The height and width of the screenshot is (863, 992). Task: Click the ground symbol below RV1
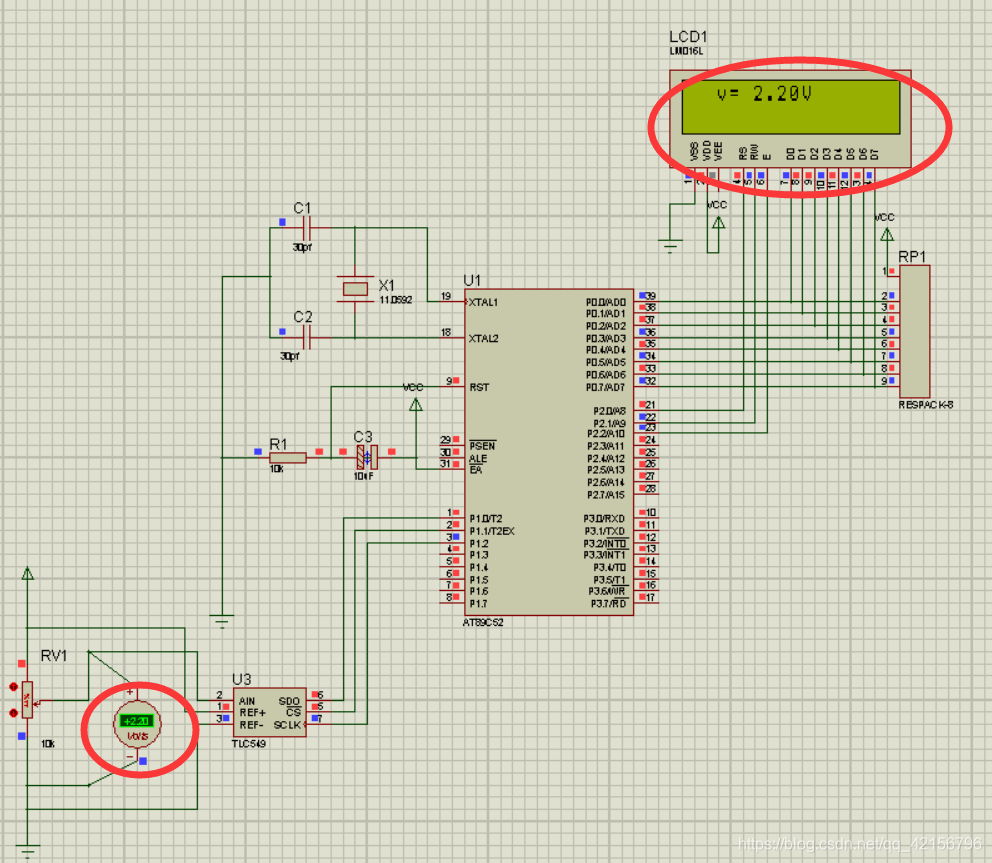27,851
